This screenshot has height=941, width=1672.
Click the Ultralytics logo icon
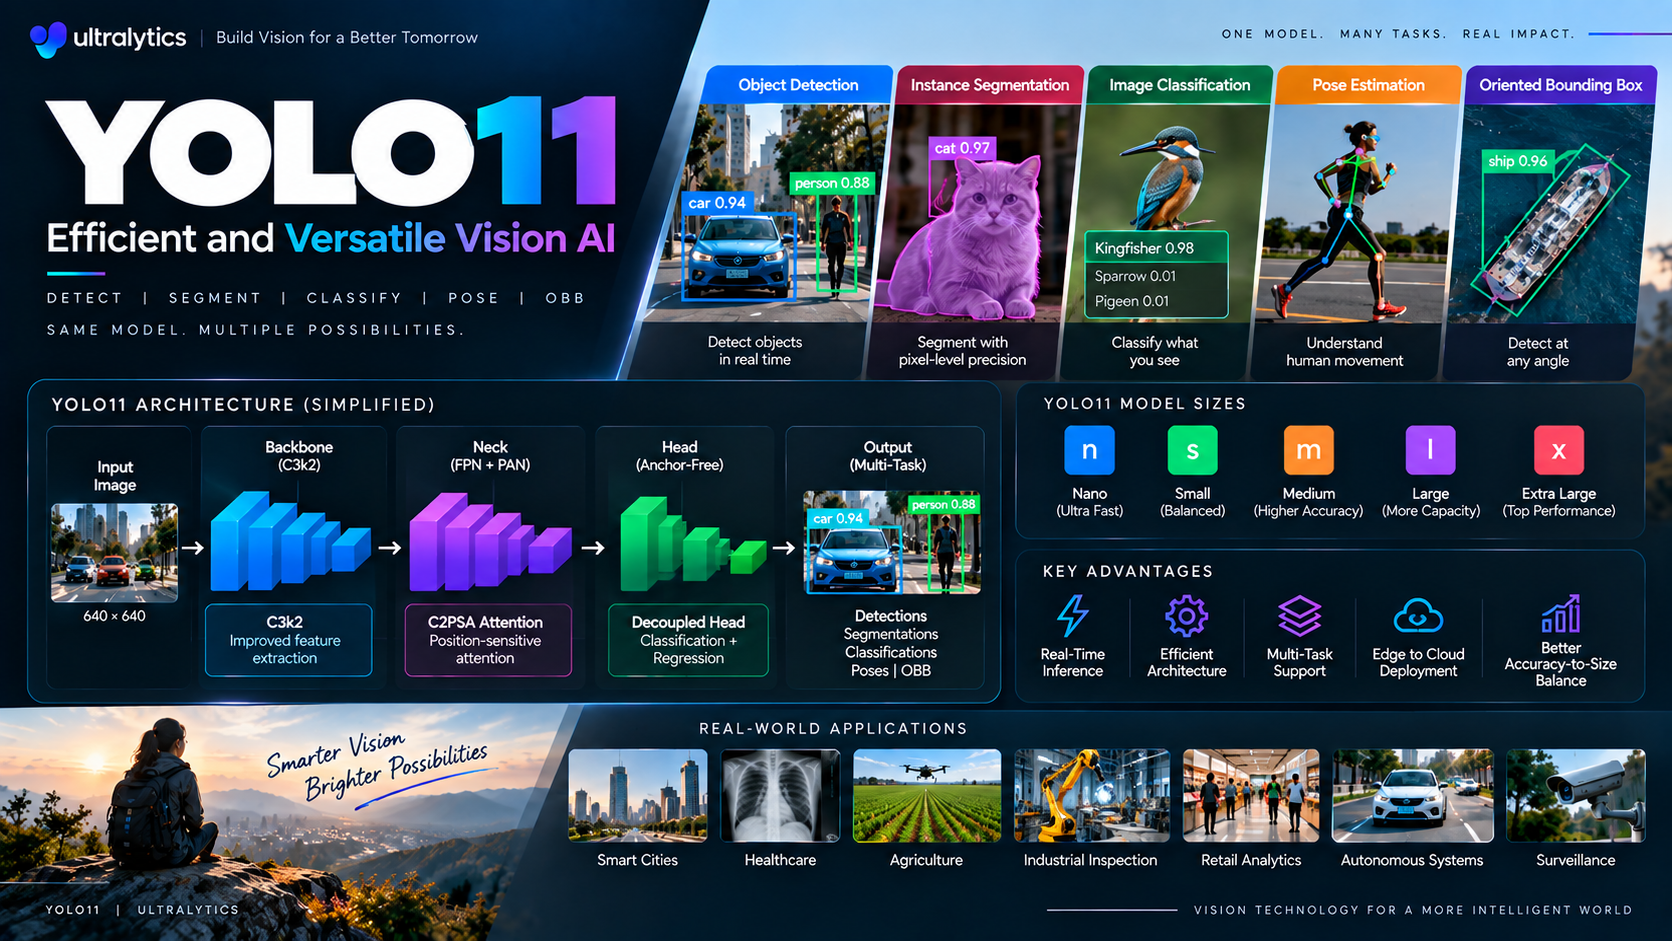coord(48,38)
